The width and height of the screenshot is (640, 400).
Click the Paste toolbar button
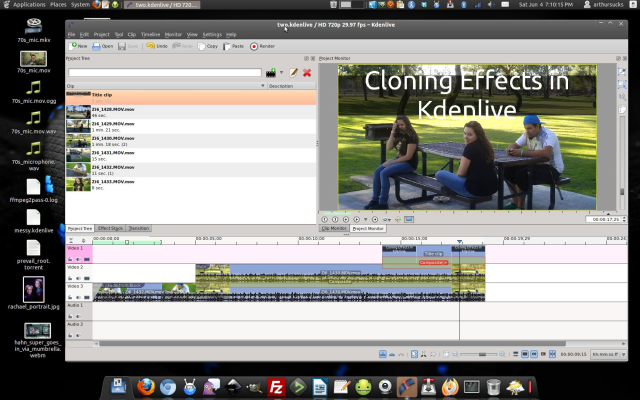pos(233,46)
